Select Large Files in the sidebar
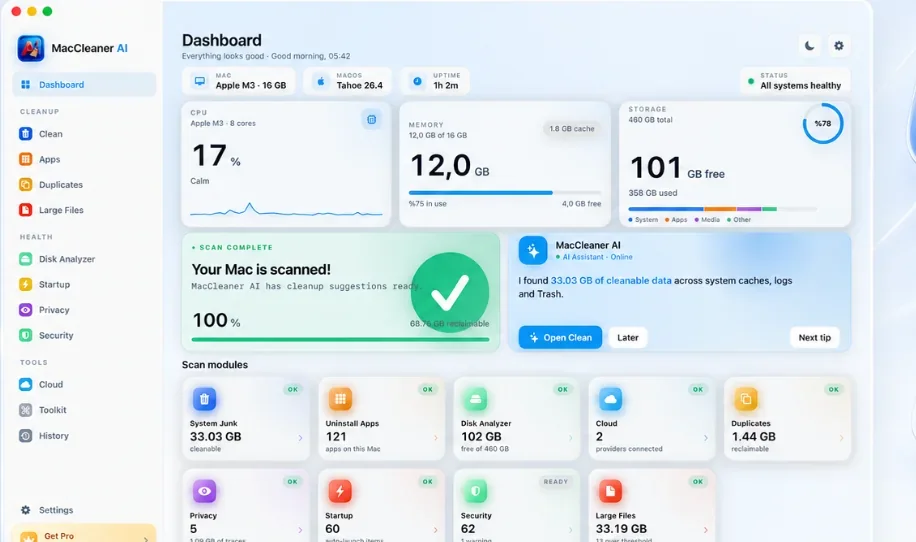This screenshot has width=916, height=542. [x=84, y=210]
